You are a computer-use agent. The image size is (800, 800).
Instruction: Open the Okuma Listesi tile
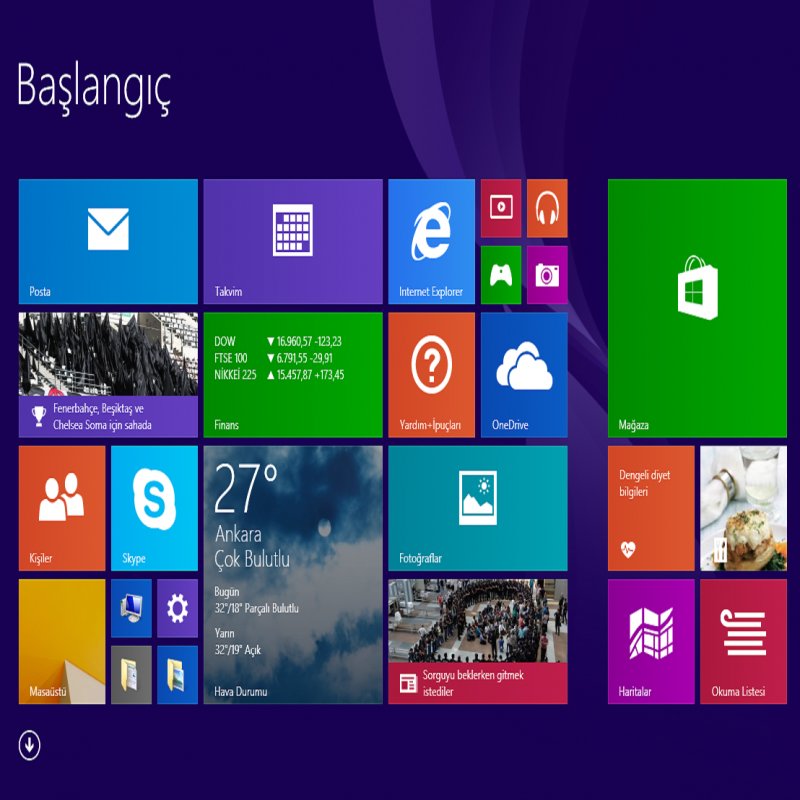coord(744,642)
